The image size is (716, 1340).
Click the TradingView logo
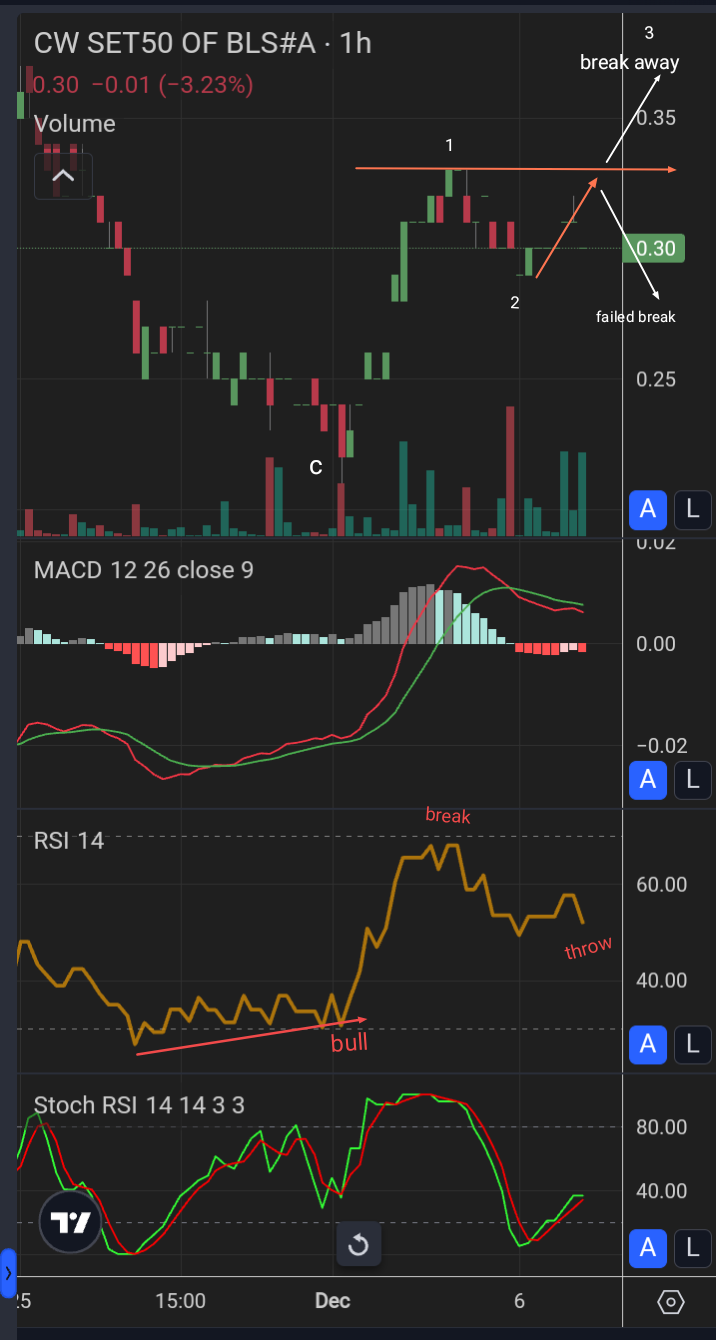point(72,1223)
